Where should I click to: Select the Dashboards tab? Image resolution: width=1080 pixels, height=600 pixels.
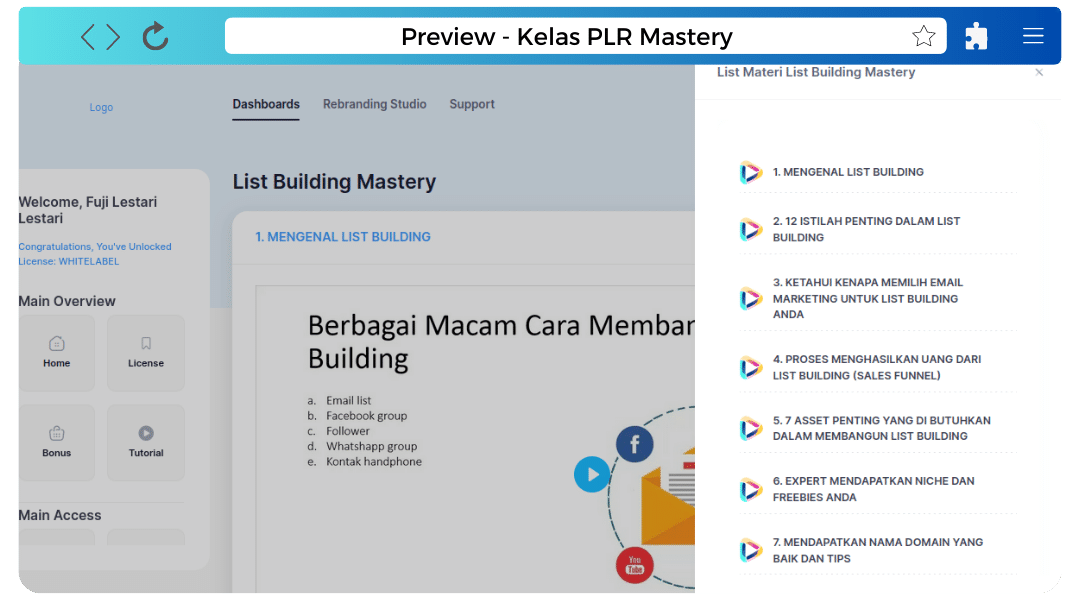click(266, 104)
